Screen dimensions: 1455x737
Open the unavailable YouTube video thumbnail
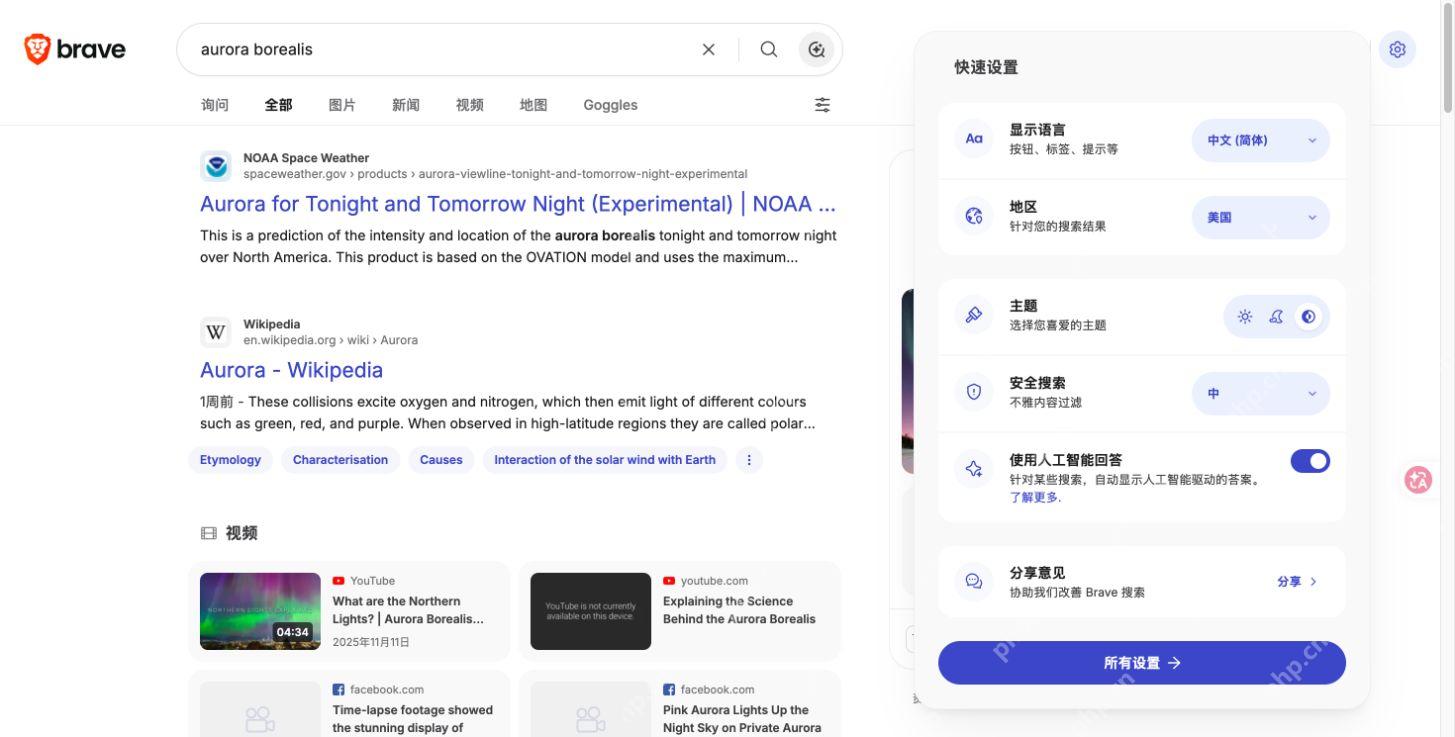pyautogui.click(x=590, y=611)
